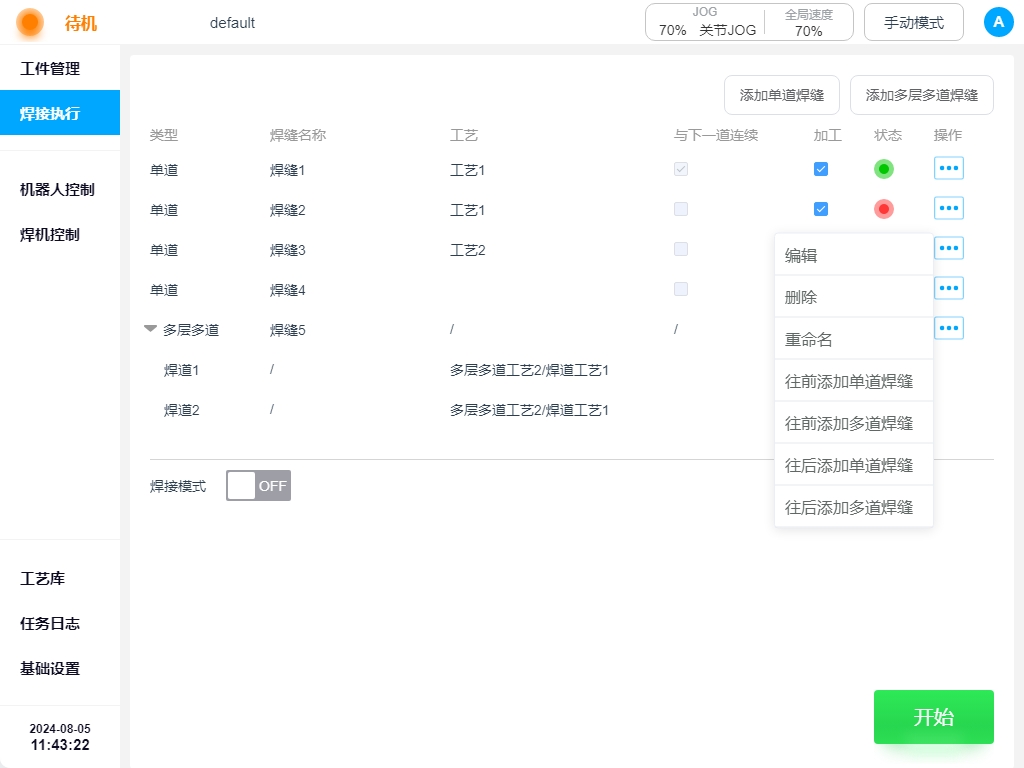Click the green status indicator of 焊缝1
1024x768 pixels.
coord(883,169)
